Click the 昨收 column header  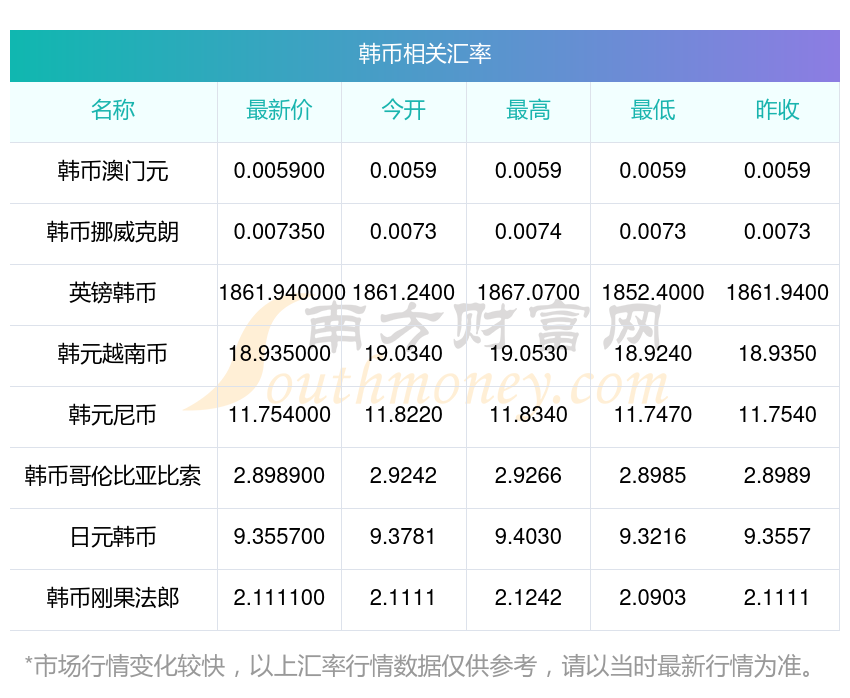777,110
